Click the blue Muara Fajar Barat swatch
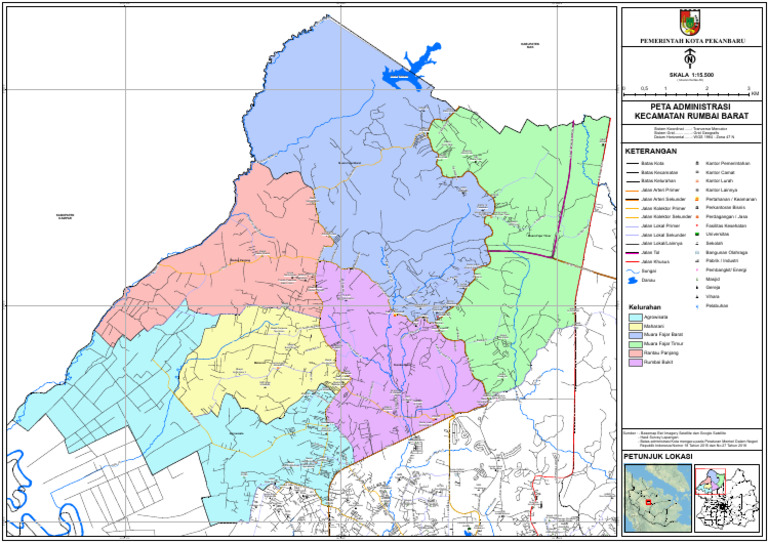 click(x=635, y=335)
